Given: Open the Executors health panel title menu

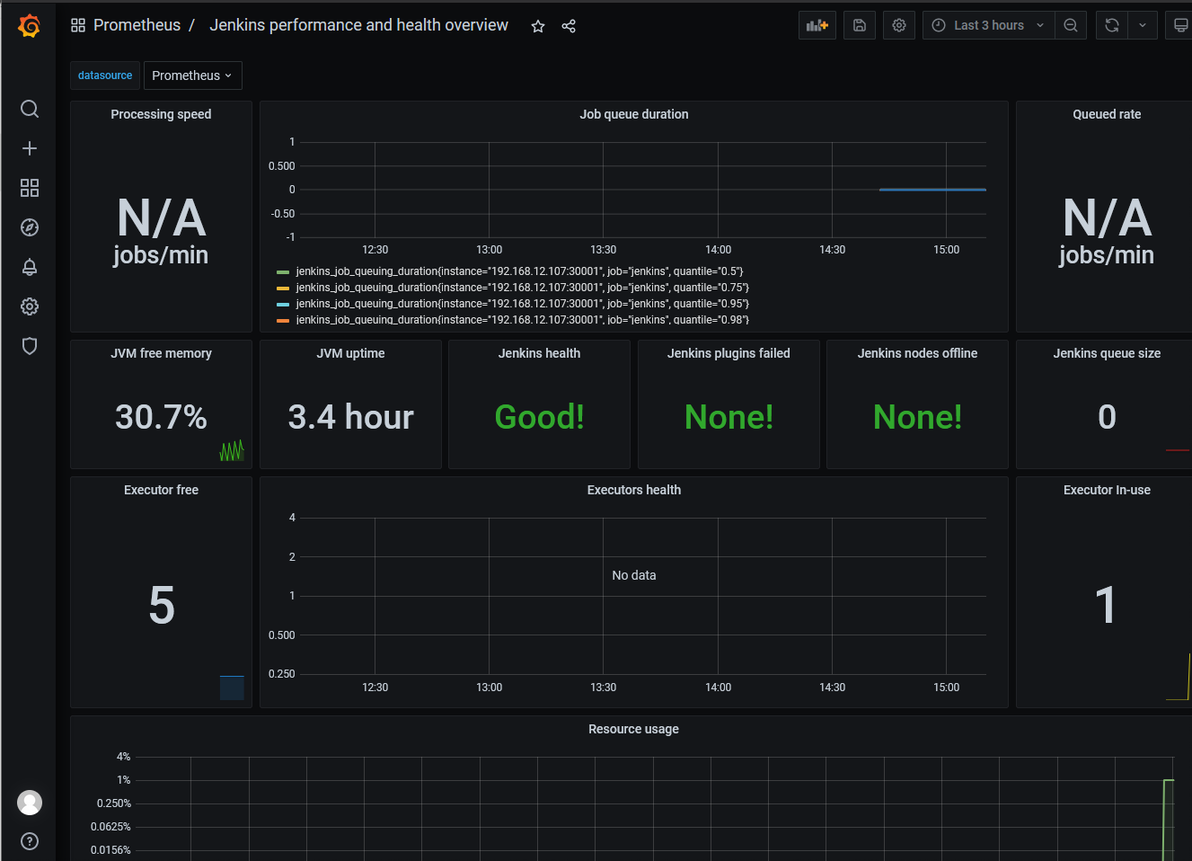Looking at the screenshot, I should (x=633, y=490).
